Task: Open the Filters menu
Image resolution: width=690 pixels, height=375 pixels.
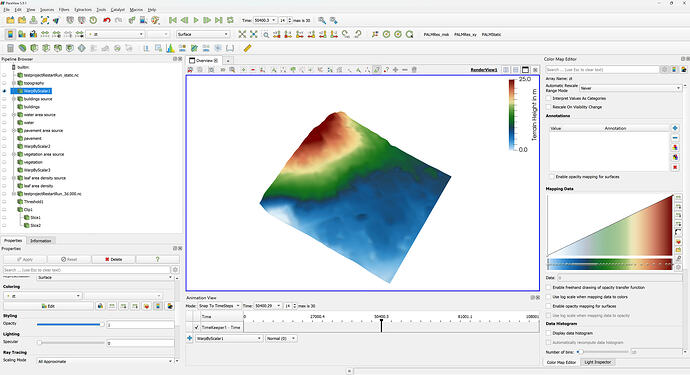Action: [x=64, y=9]
